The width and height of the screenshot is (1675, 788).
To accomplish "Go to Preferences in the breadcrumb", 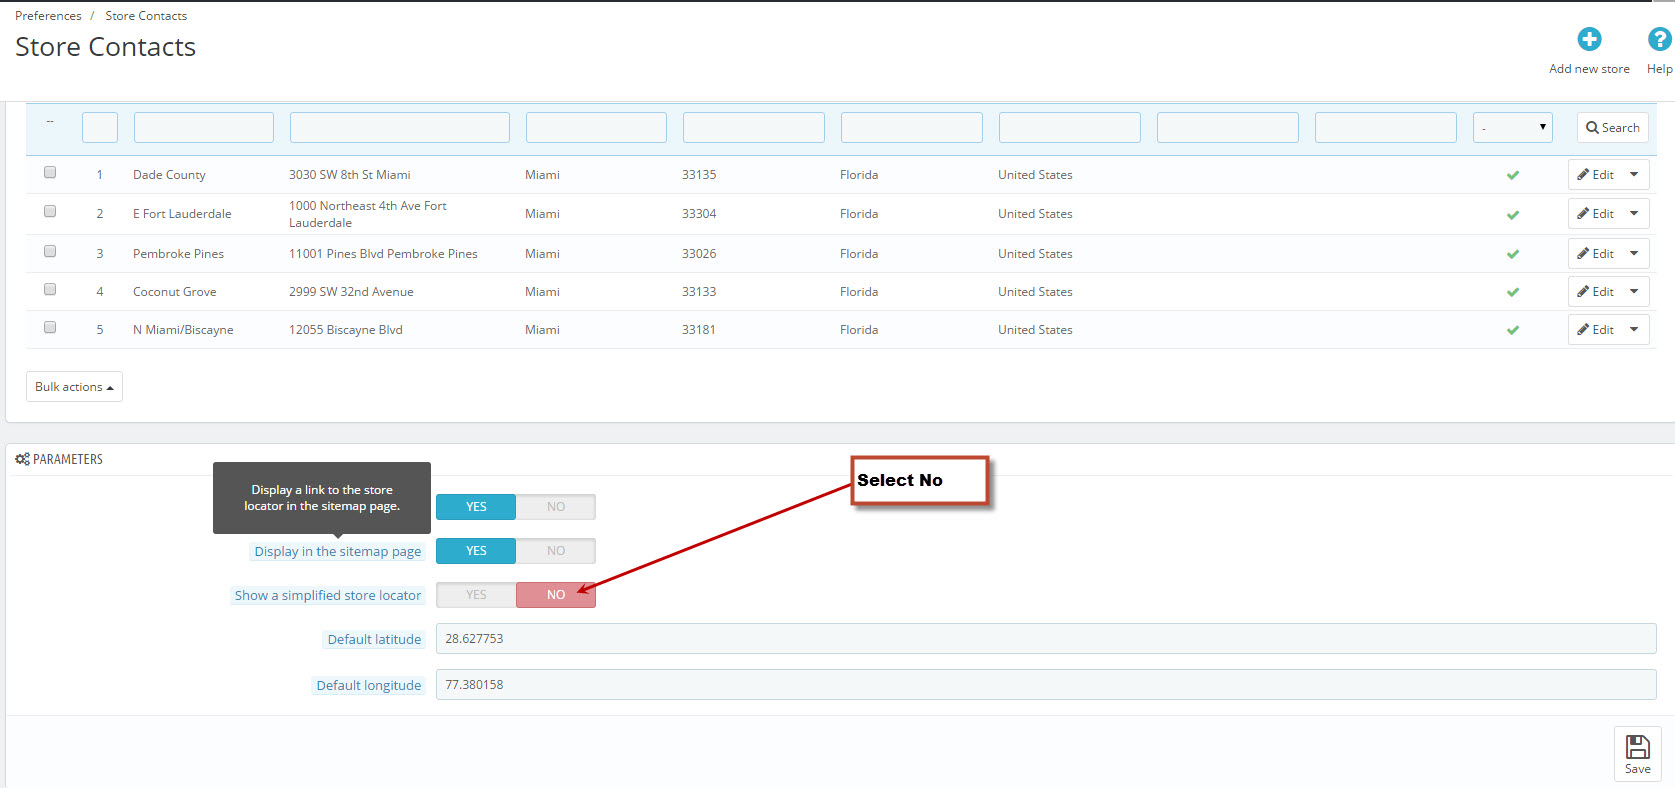I will (x=48, y=16).
